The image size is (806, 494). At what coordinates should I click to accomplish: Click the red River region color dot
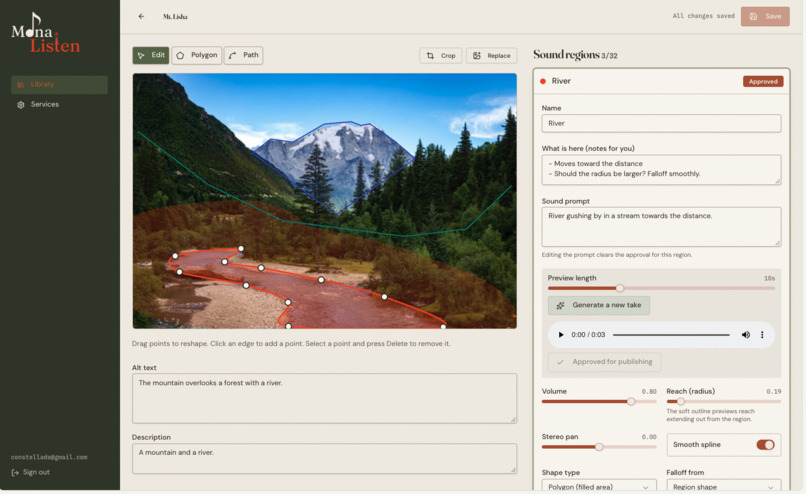click(x=543, y=81)
